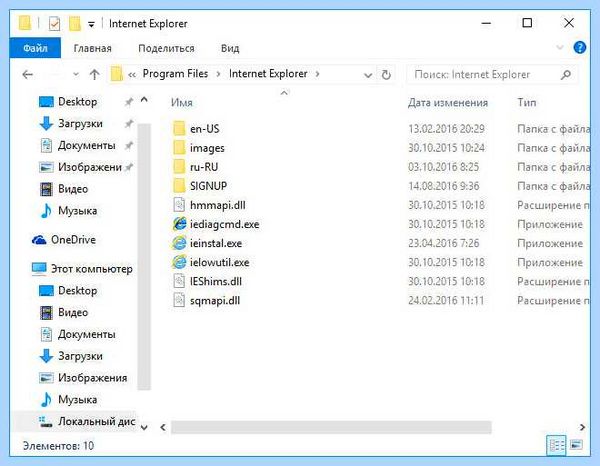
Task: Click the Internet Explorer breadcrumb segment
Action: click(x=268, y=73)
